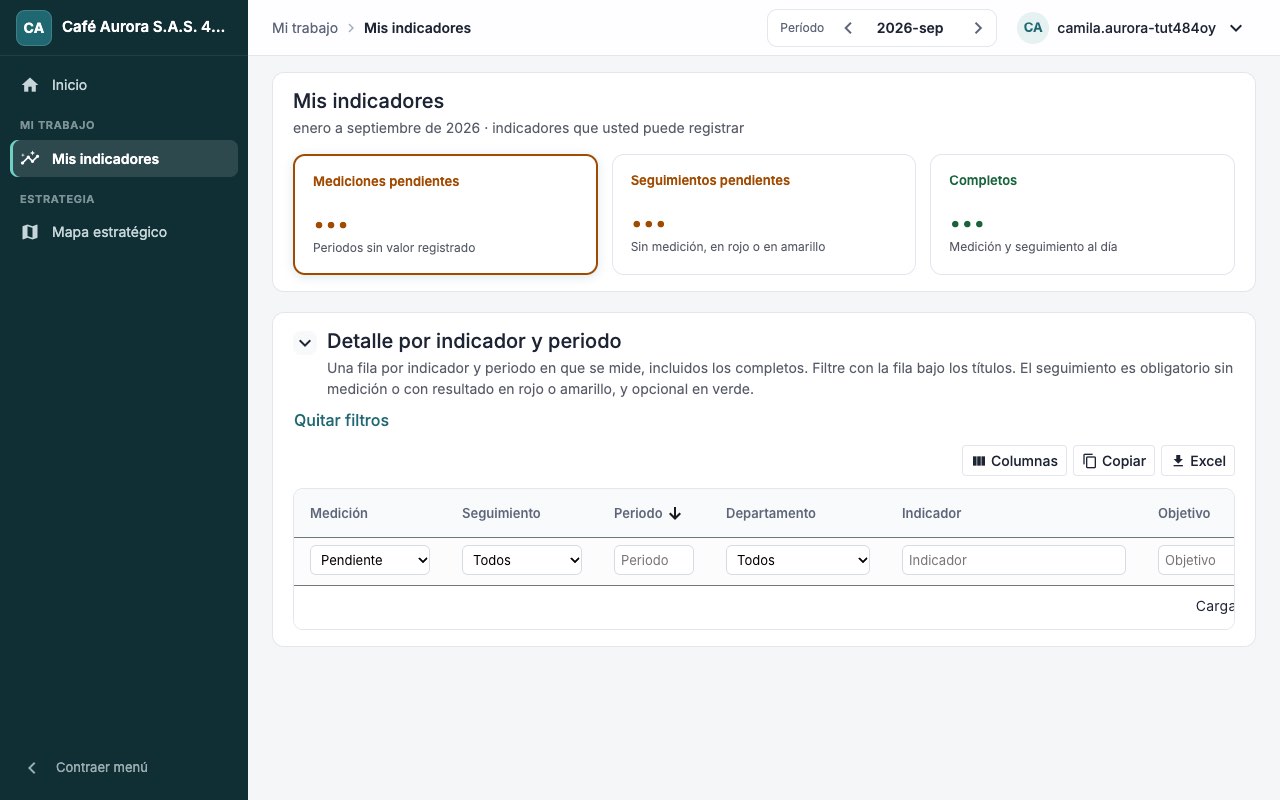
Task: Select the Completos card
Action: pos(1082,214)
